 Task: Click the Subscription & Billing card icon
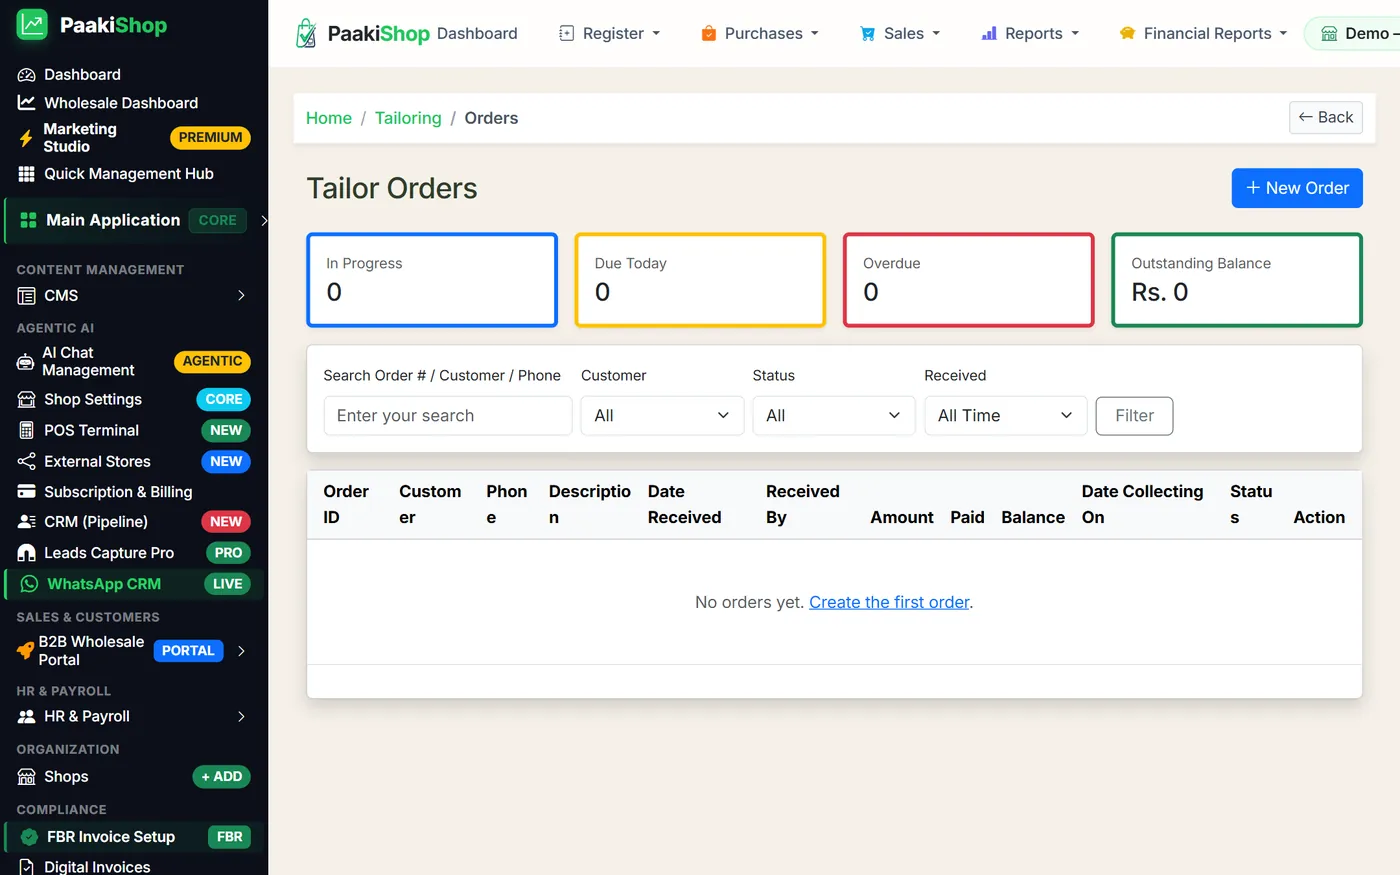[26, 492]
